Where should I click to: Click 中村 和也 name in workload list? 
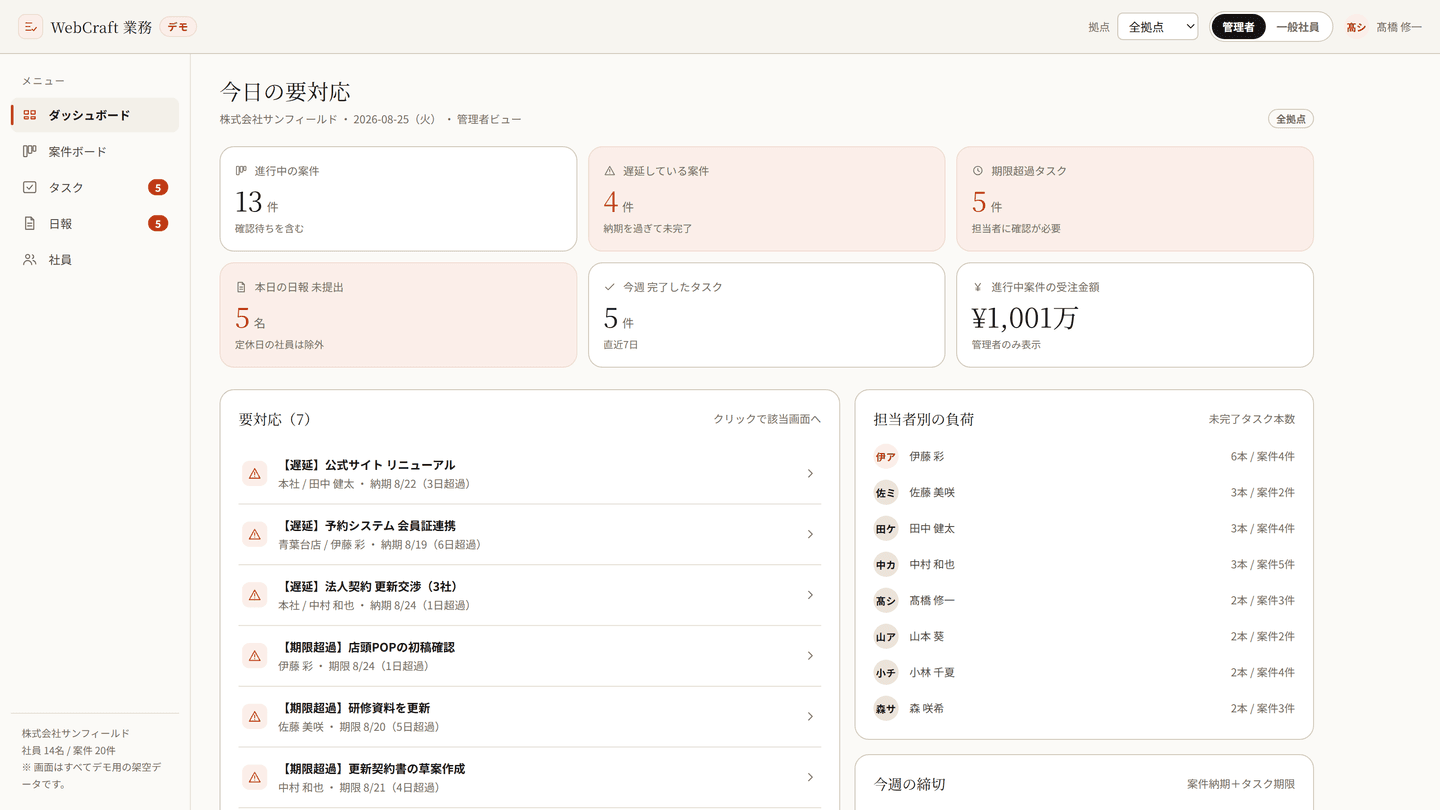pyautogui.click(x=932, y=564)
